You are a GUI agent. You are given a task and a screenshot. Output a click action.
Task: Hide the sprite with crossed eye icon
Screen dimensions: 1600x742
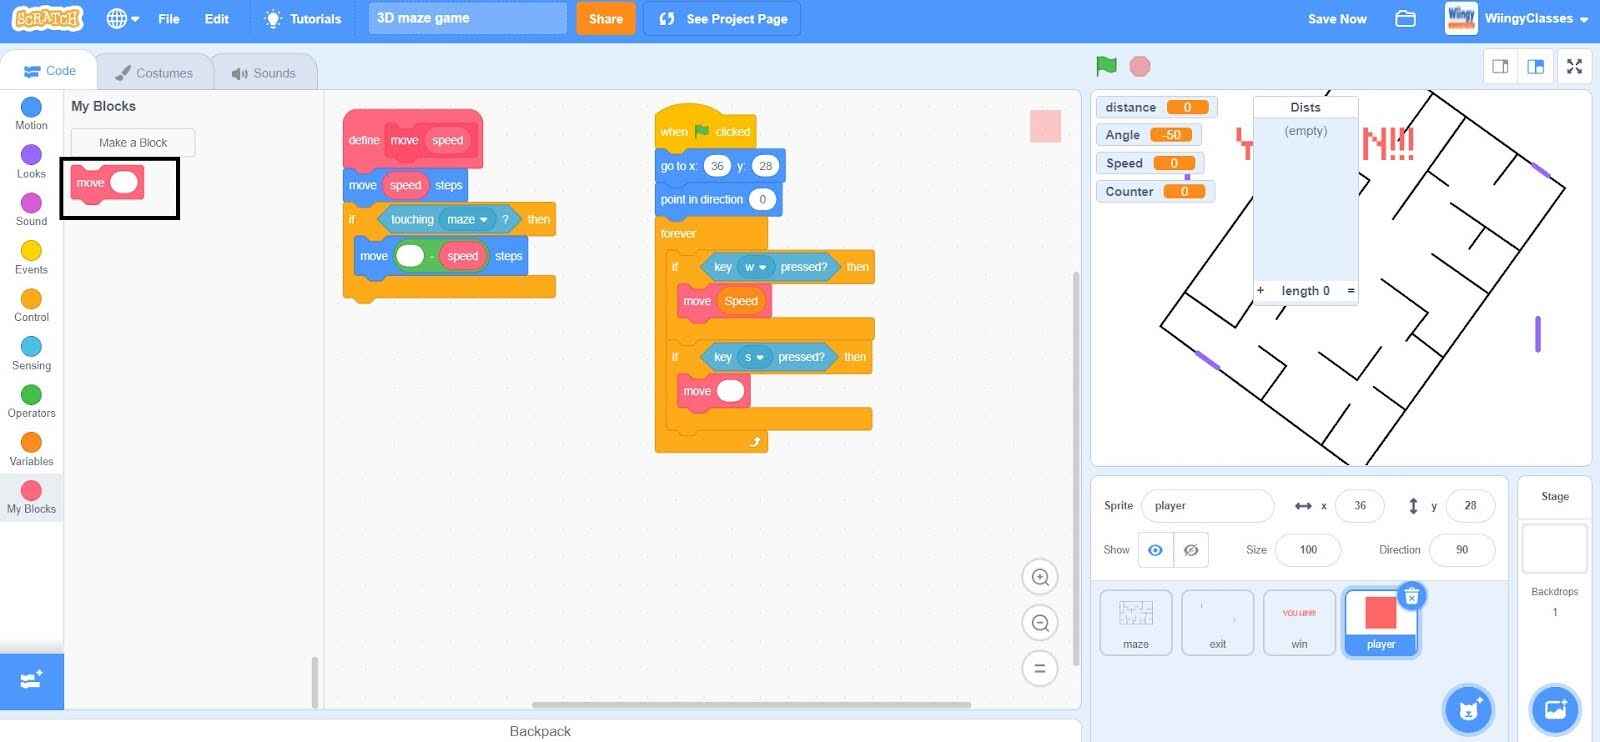(x=1191, y=550)
